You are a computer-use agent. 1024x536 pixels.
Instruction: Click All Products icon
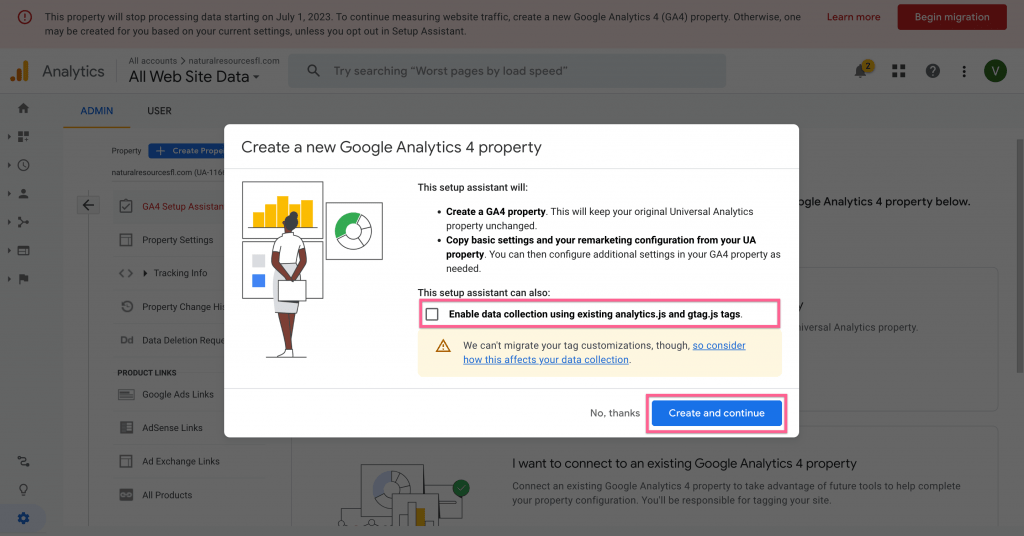pyautogui.click(x=126, y=495)
